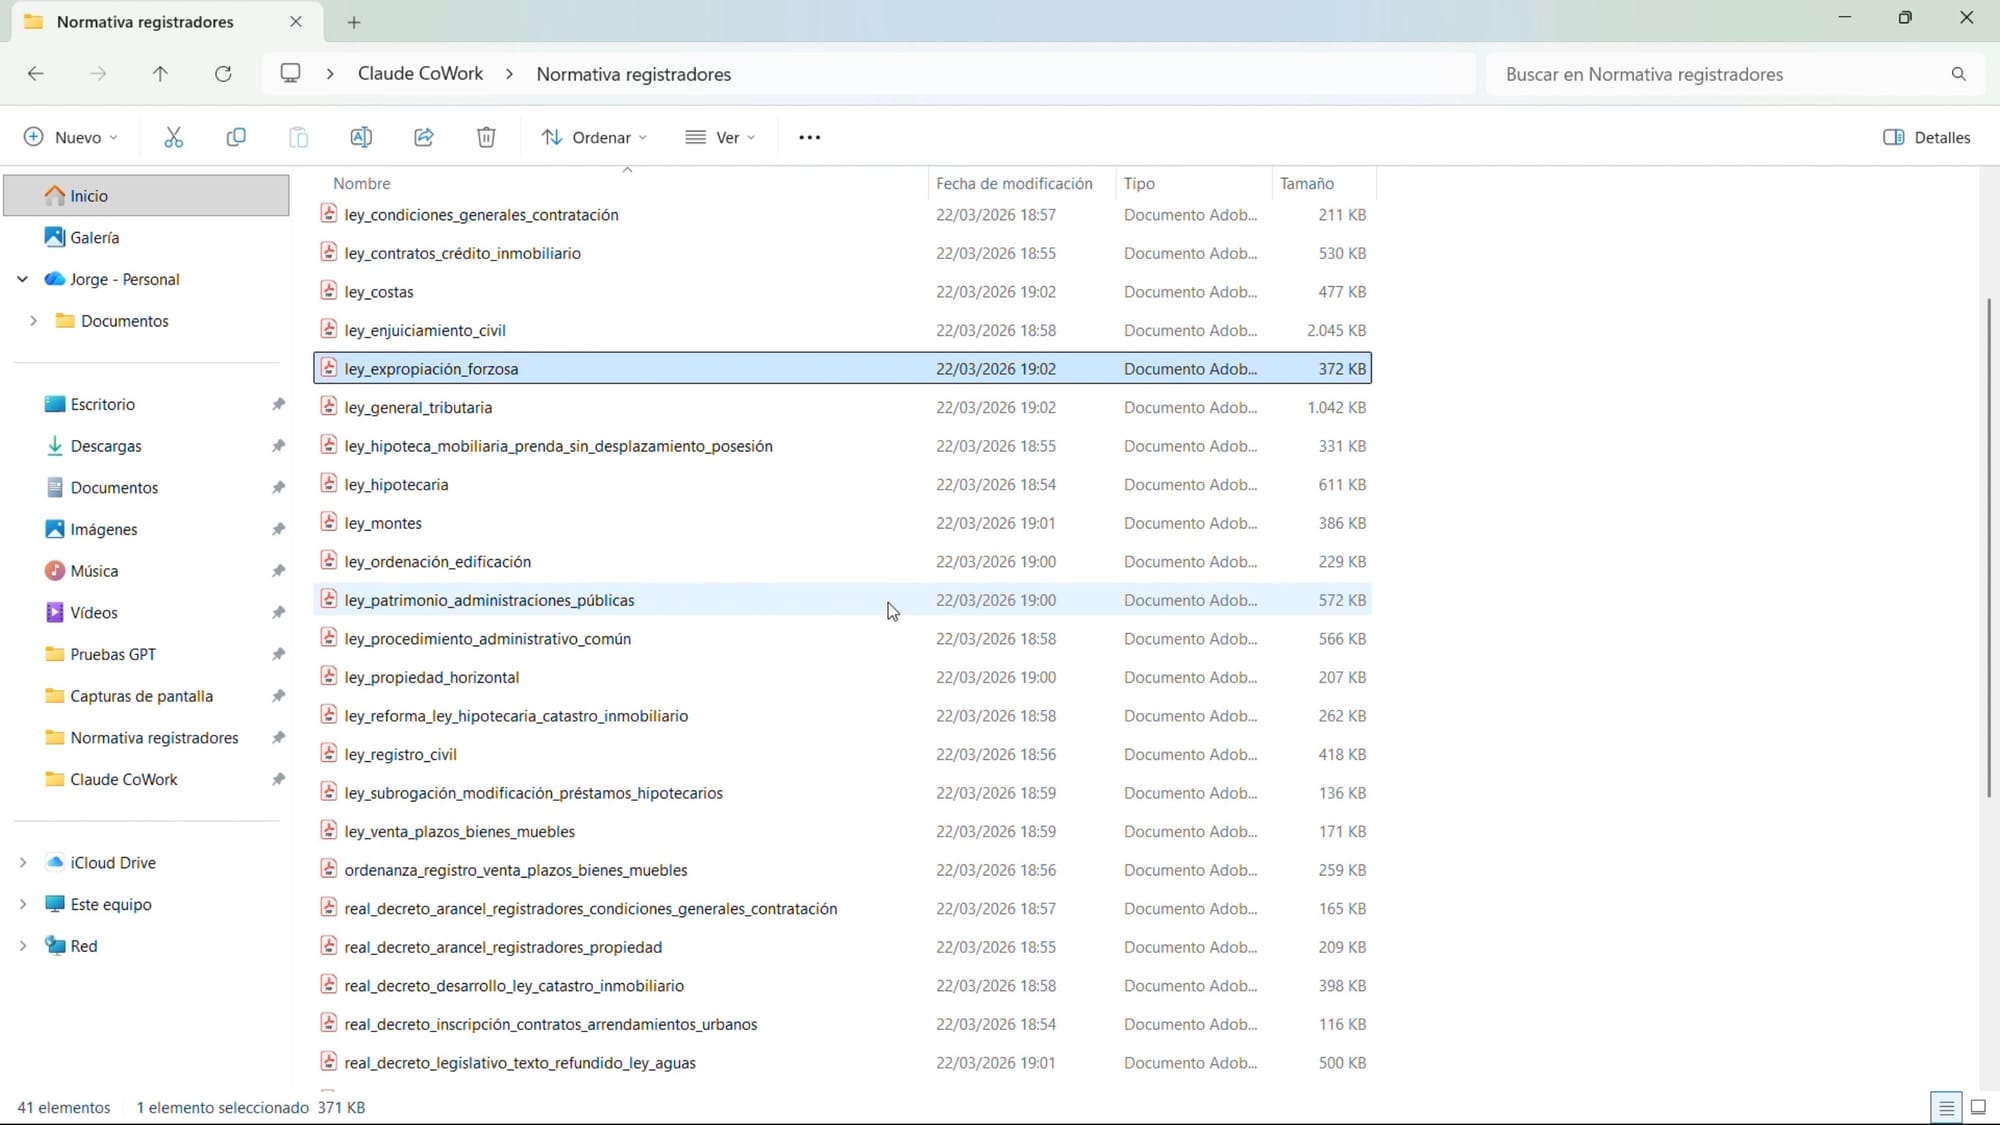Go up one folder level arrow
2000x1125 pixels.
pyautogui.click(x=160, y=74)
